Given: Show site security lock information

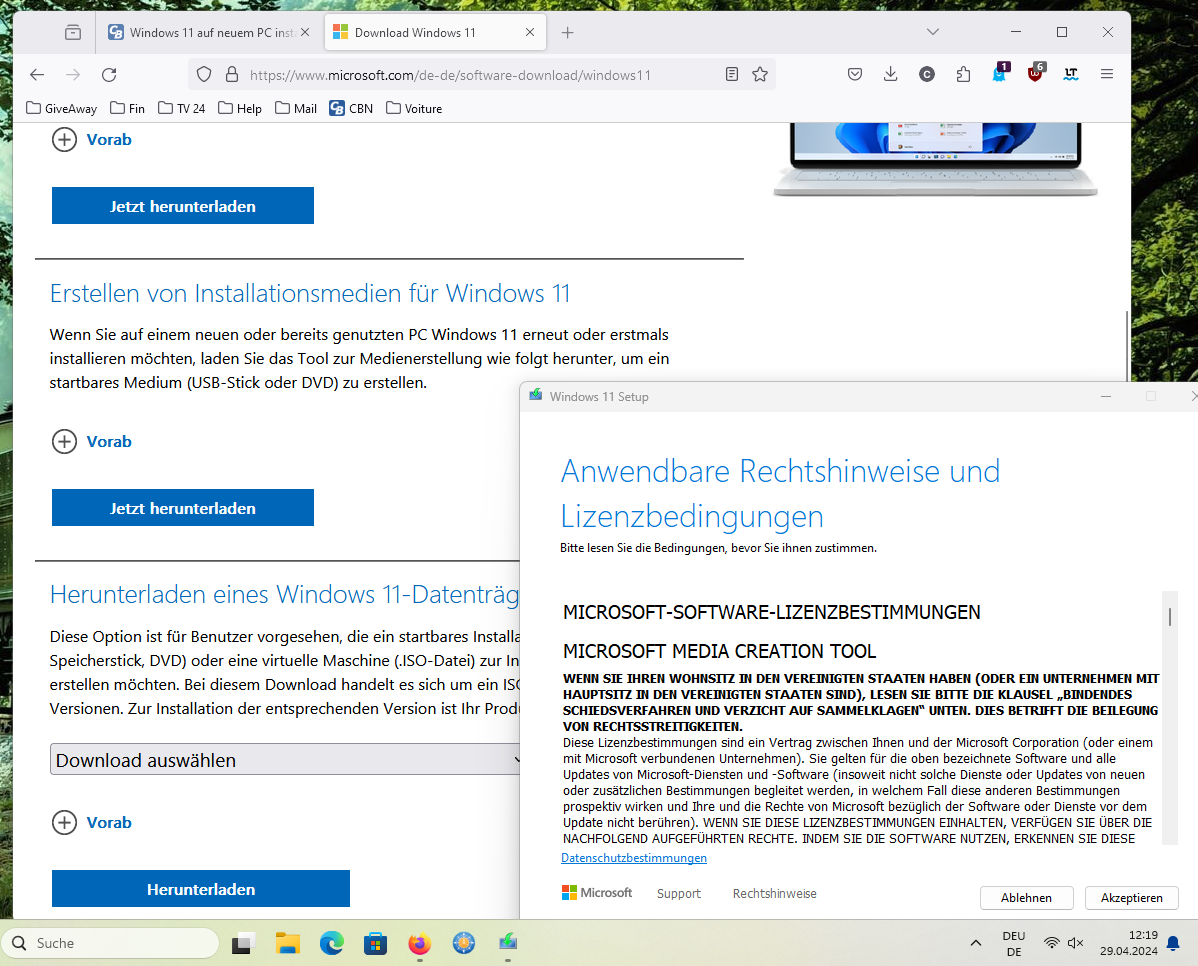Looking at the screenshot, I should click(x=232, y=74).
